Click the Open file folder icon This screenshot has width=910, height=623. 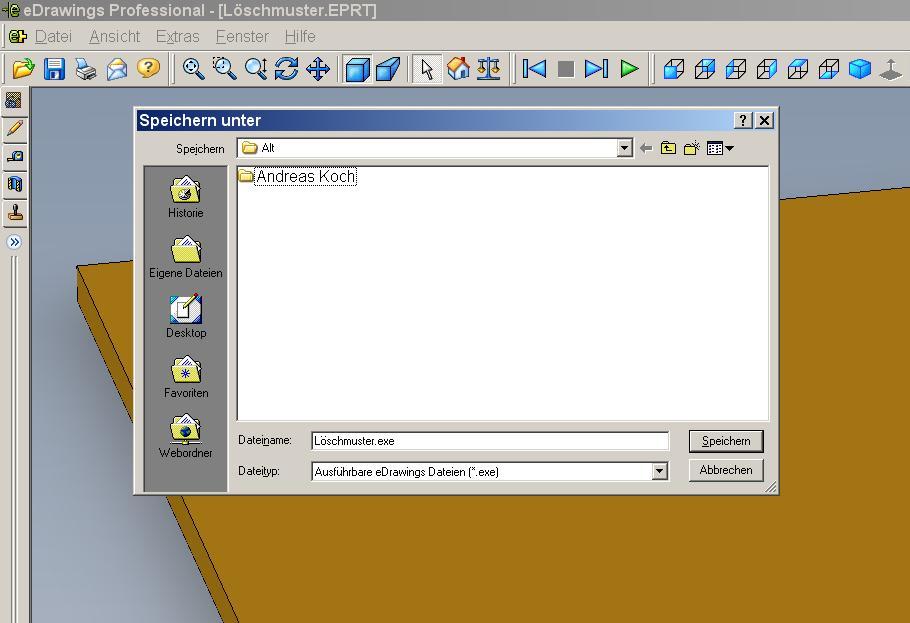click(23, 69)
